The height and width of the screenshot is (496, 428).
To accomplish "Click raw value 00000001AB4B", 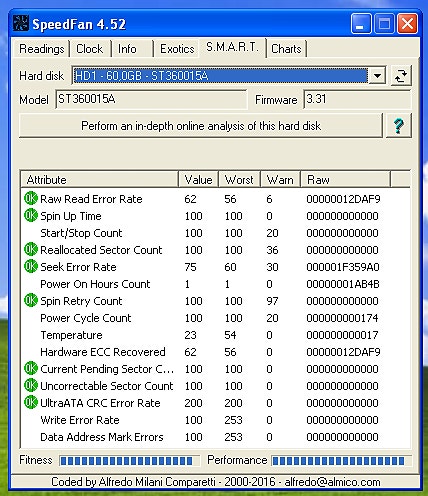I will tap(343, 284).
